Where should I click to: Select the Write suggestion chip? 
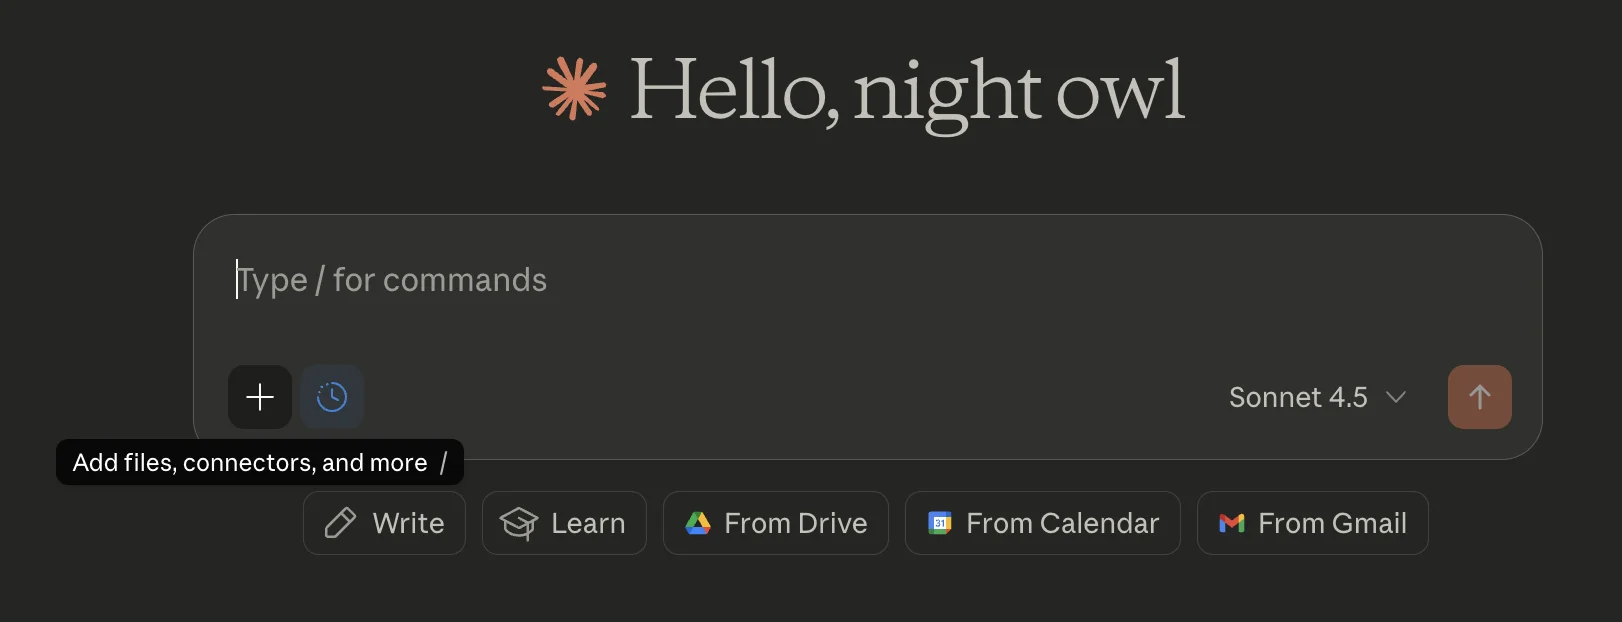[384, 523]
